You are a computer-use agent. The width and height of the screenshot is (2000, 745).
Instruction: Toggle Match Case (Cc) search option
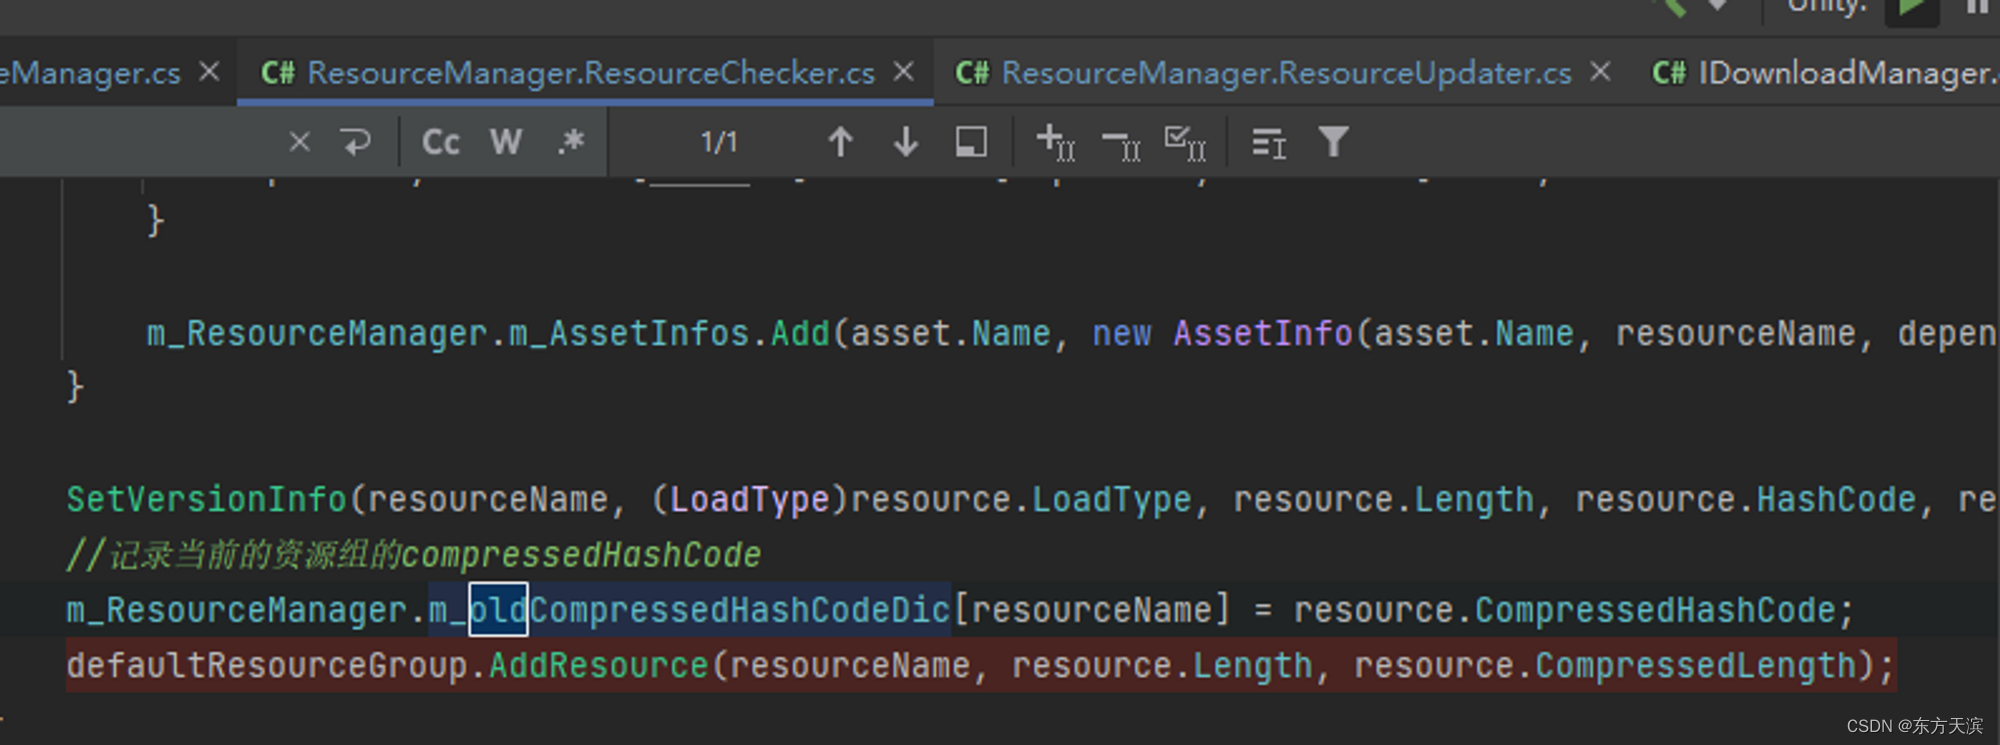[x=440, y=142]
